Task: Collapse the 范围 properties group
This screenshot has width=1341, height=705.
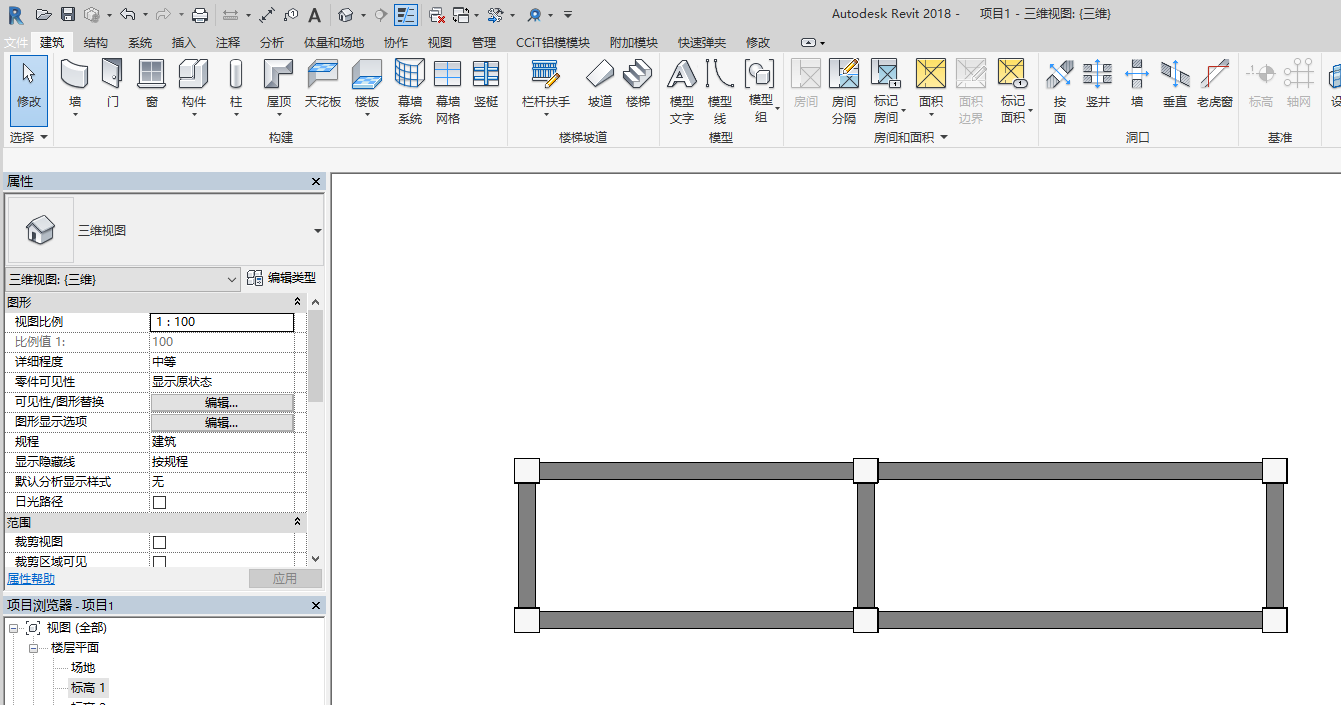Action: coord(298,522)
